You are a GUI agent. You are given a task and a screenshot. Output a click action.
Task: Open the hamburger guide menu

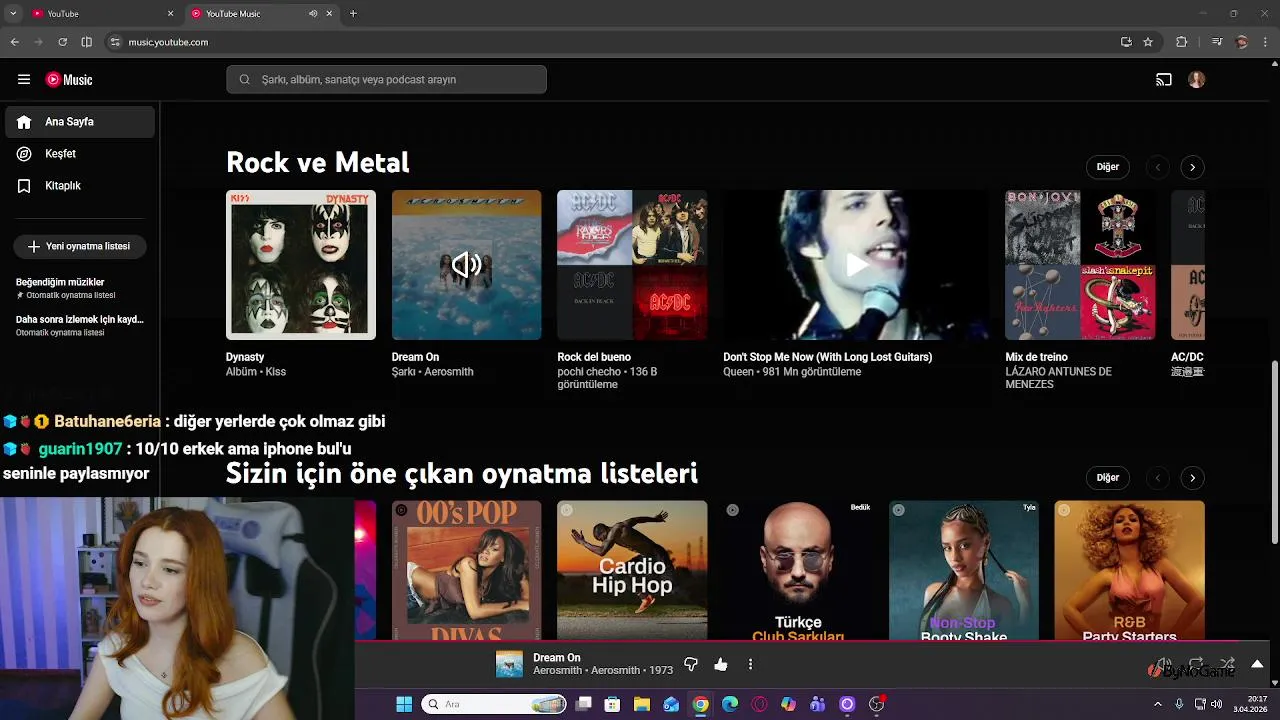coord(24,80)
